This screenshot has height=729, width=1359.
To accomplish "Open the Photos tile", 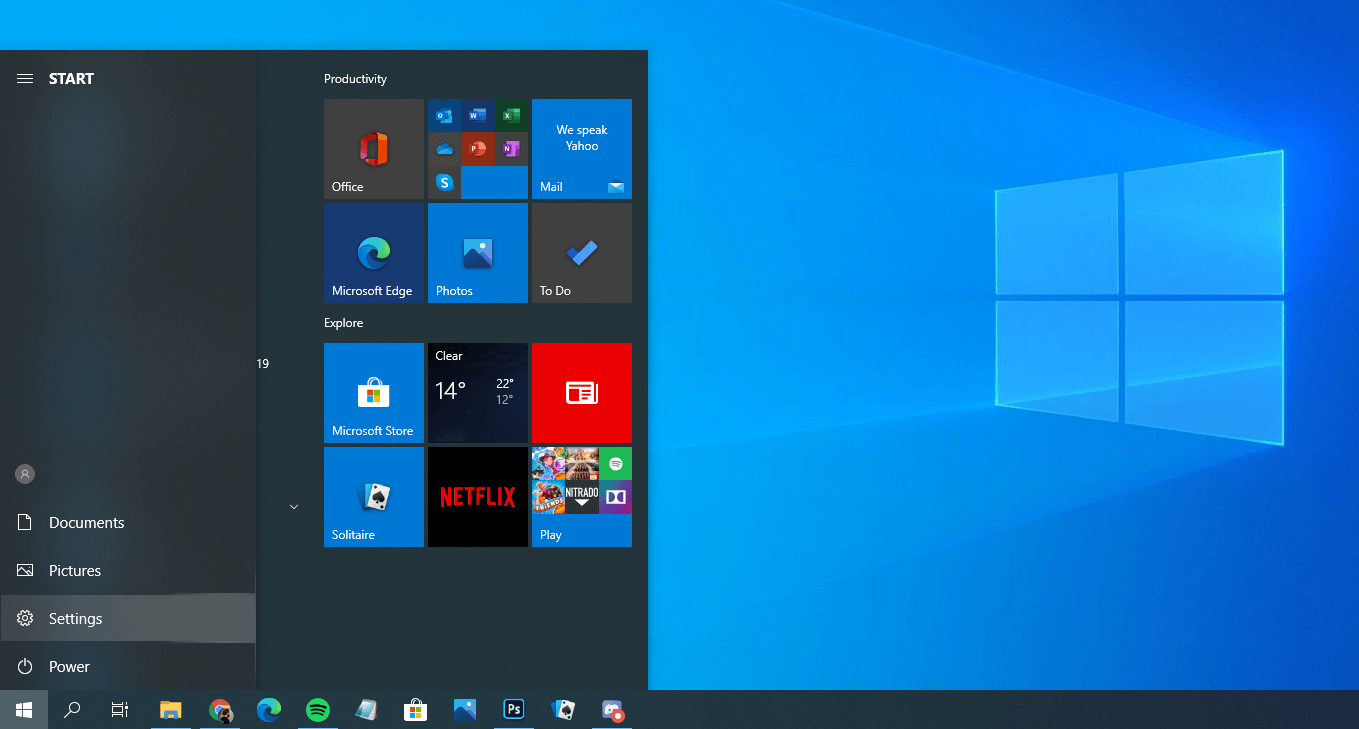I will [x=478, y=253].
